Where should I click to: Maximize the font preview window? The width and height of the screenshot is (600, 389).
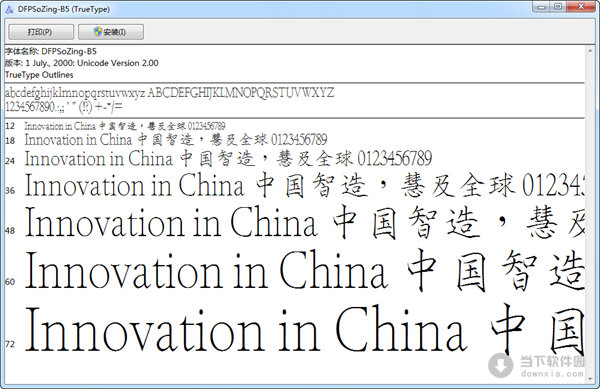[x=558, y=7]
